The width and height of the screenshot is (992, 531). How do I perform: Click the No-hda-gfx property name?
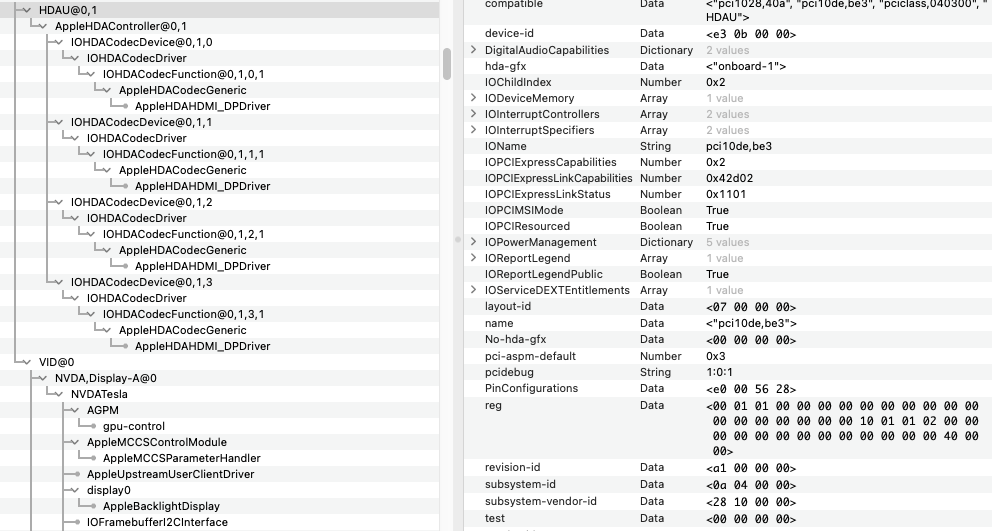pyautogui.click(x=516, y=339)
